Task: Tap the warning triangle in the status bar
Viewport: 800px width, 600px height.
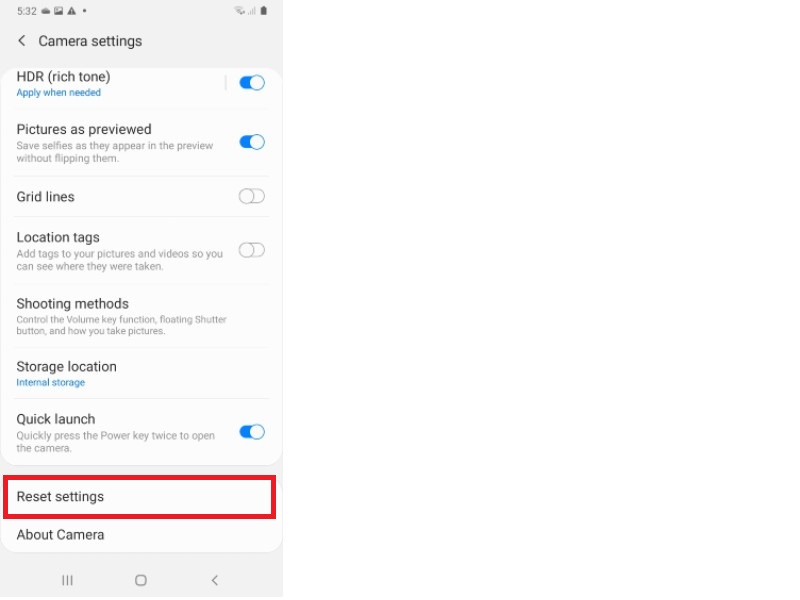Action: [x=71, y=11]
